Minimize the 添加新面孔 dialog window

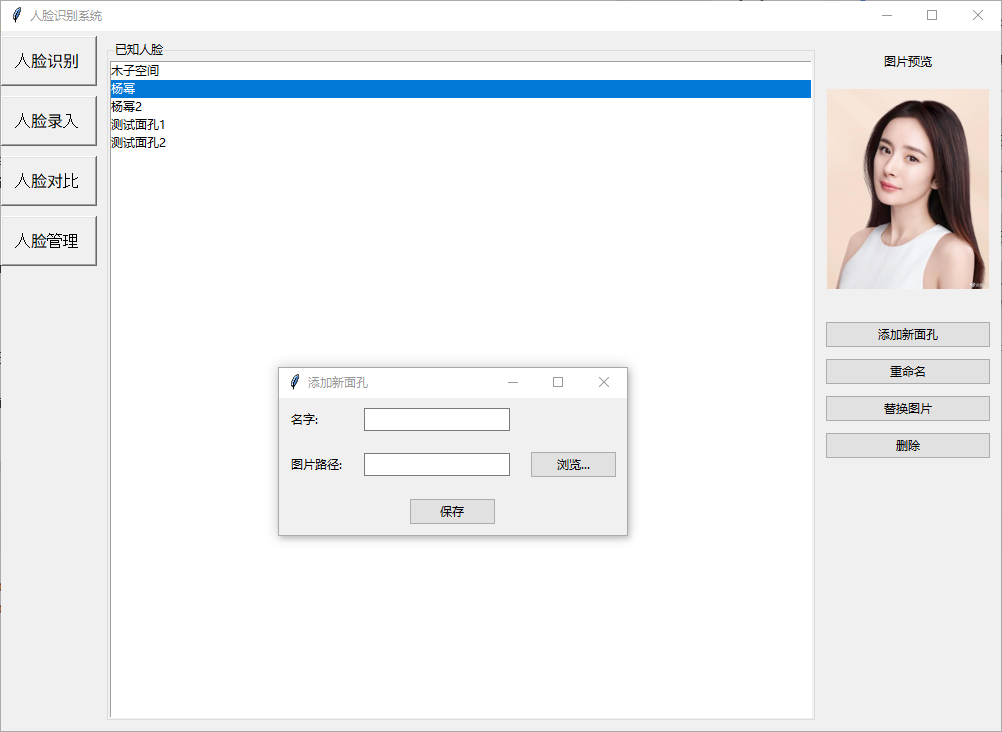(x=513, y=382)
